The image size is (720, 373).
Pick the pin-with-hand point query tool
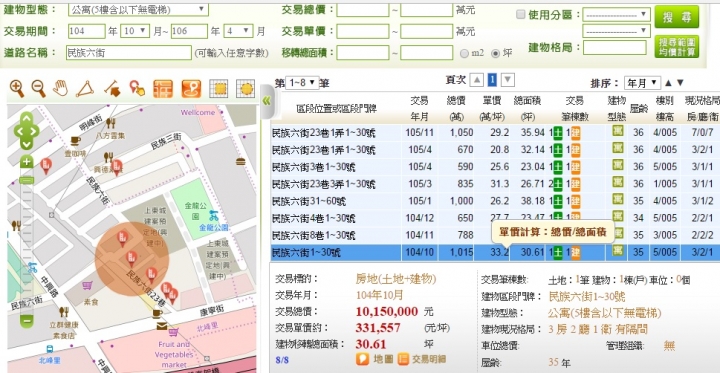coord(136,88)
